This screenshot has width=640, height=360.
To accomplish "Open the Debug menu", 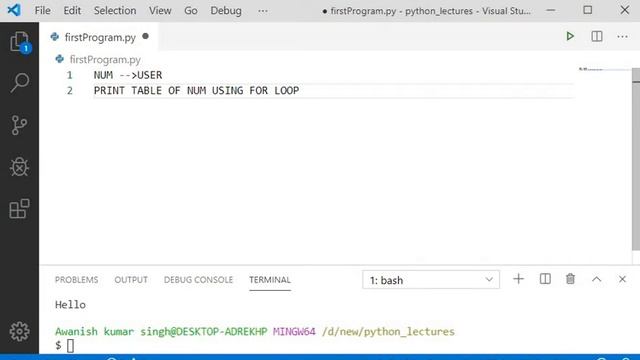I will tap(226, 11).
